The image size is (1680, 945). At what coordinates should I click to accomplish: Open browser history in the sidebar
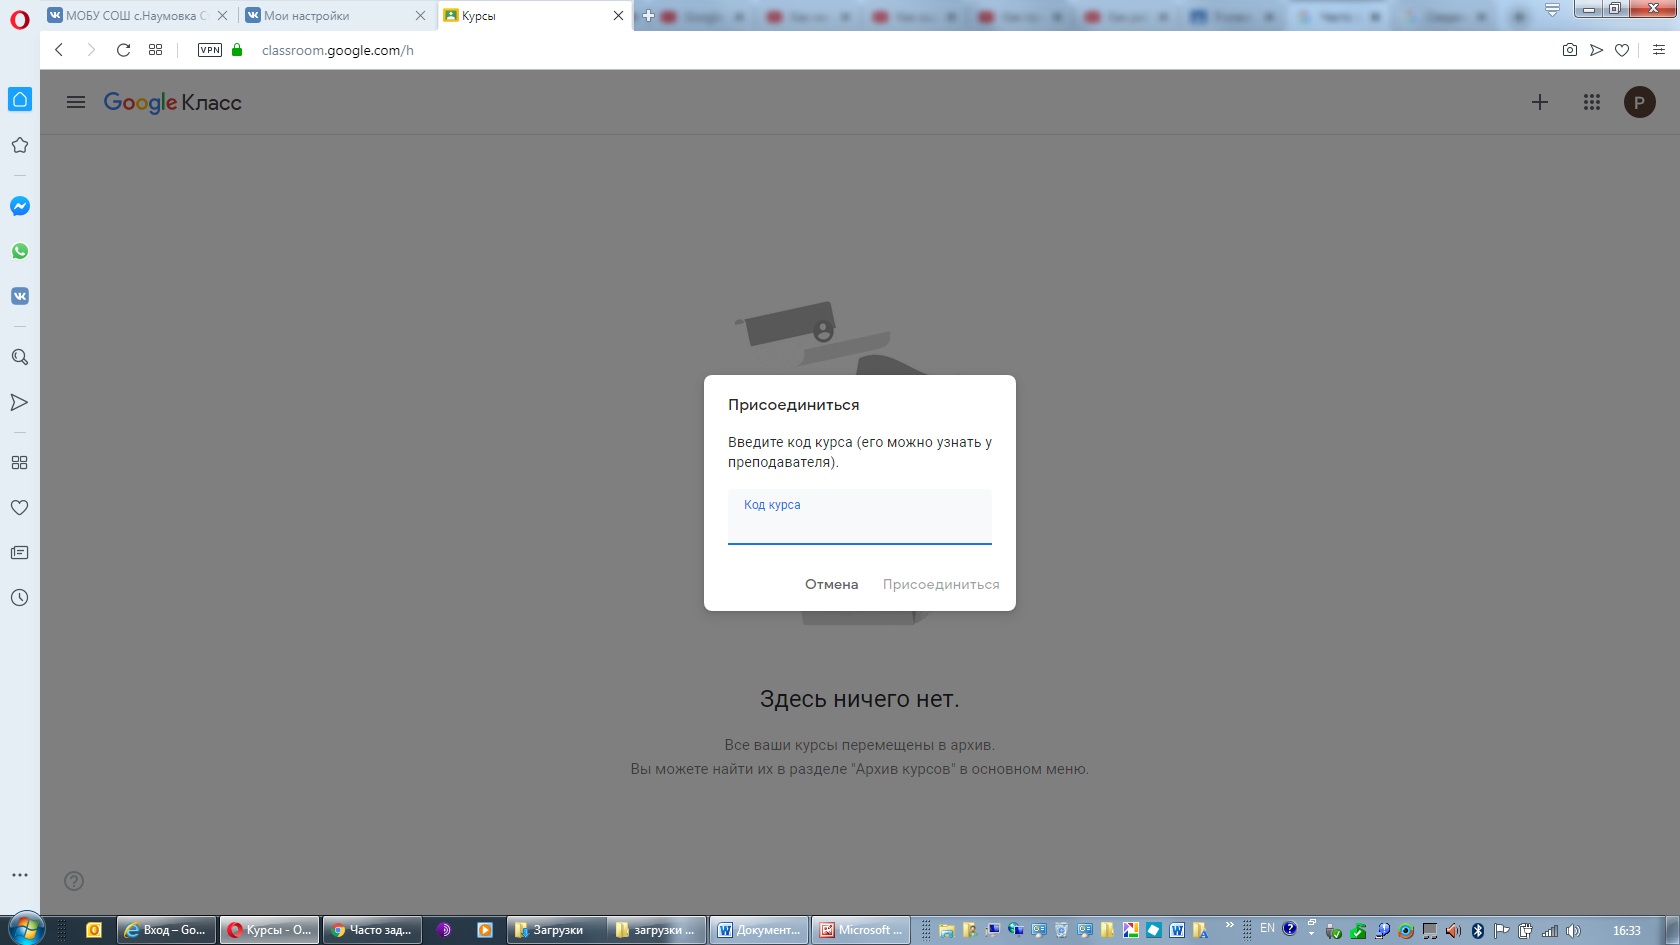20,598
